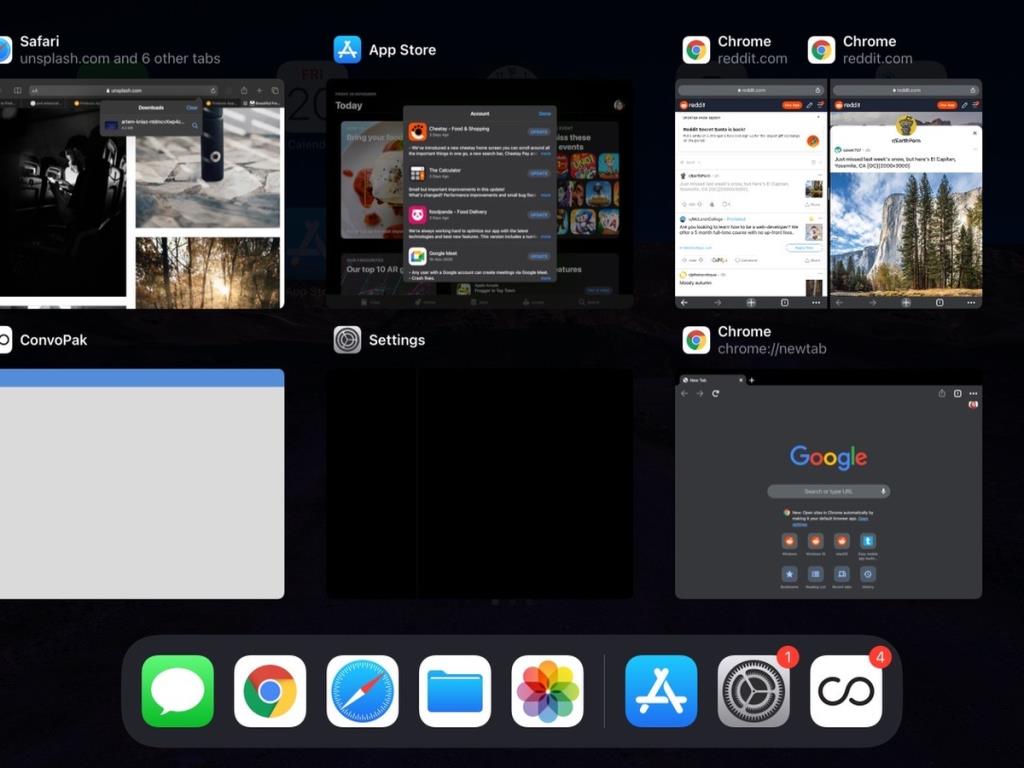
Task: Open the App Store from the dock
Action: click(x=660, y=691)
